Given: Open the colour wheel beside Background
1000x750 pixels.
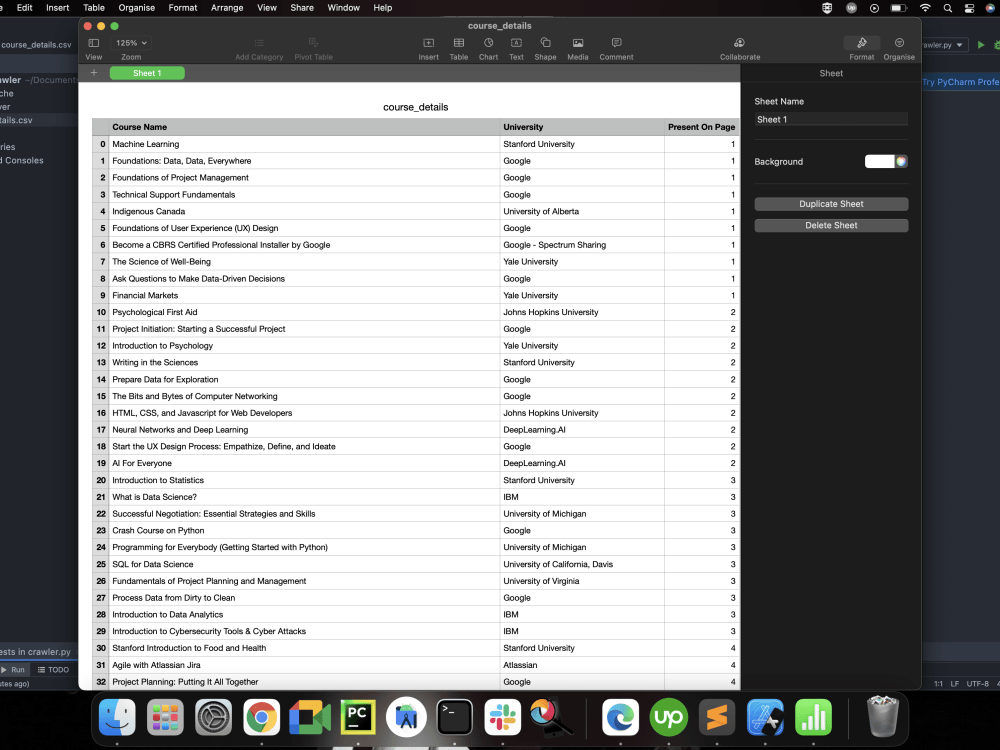Looking at the screenshot, I should (901, 161).
